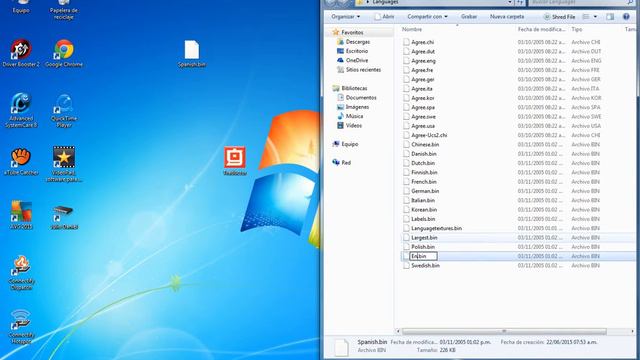Open AVG 2015 desktop shortcut

(21, 215)
